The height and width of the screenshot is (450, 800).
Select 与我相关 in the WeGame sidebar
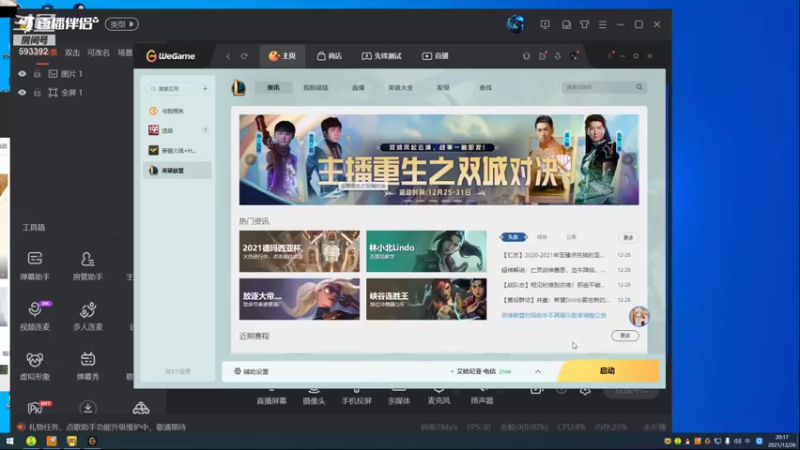178,111
